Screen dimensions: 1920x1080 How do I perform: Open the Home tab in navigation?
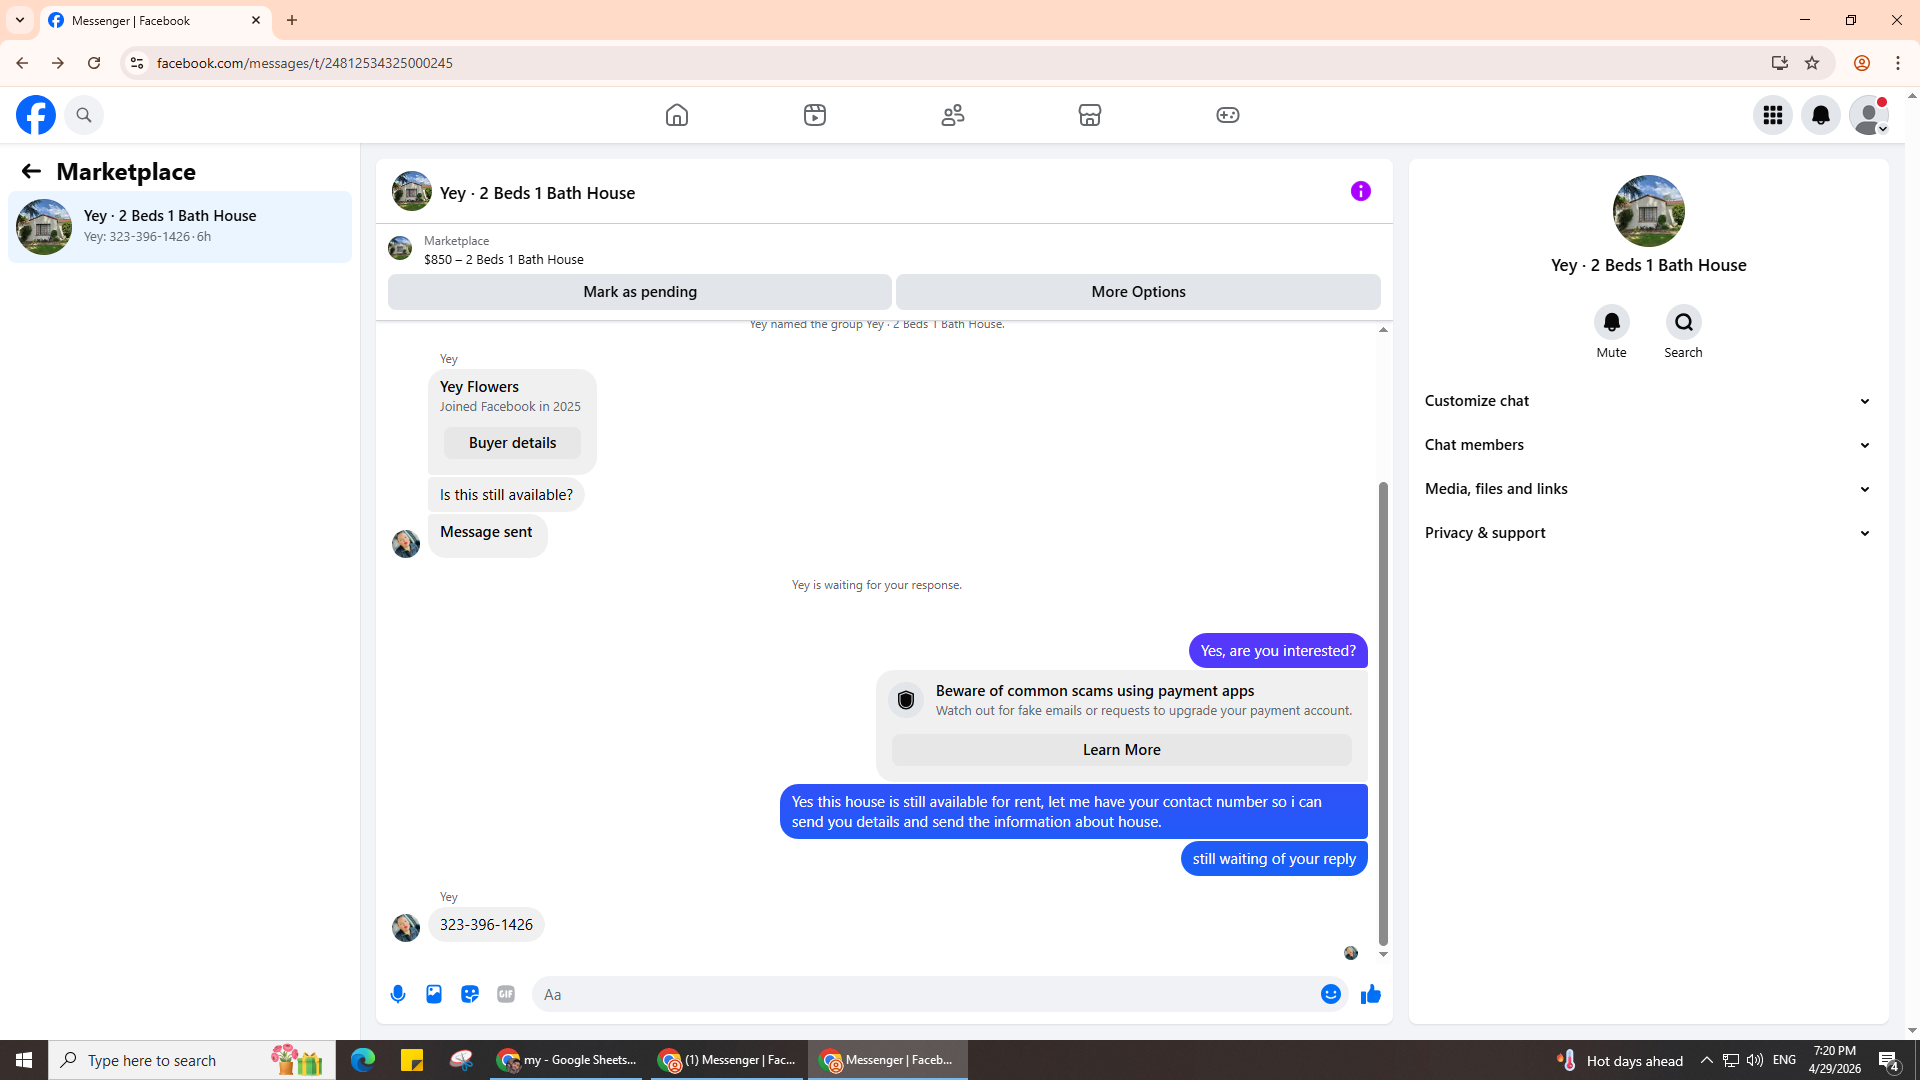pyautogui.click(x=677, y=115)
